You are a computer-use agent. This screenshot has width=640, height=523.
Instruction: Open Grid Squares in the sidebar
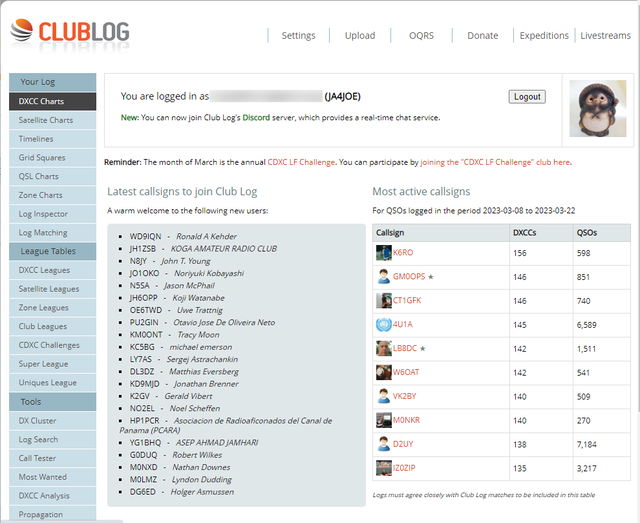point(53,158)
